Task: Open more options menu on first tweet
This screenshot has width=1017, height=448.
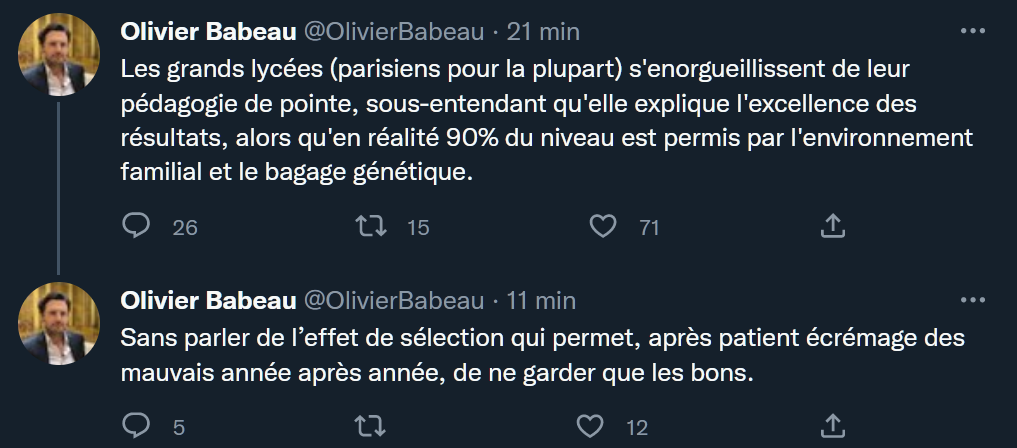Action: pos(972,31)
